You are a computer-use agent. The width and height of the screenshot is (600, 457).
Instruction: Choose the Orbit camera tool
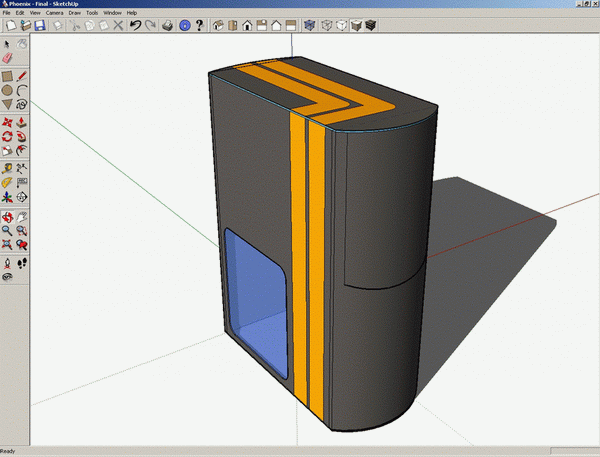coord(7,215)
